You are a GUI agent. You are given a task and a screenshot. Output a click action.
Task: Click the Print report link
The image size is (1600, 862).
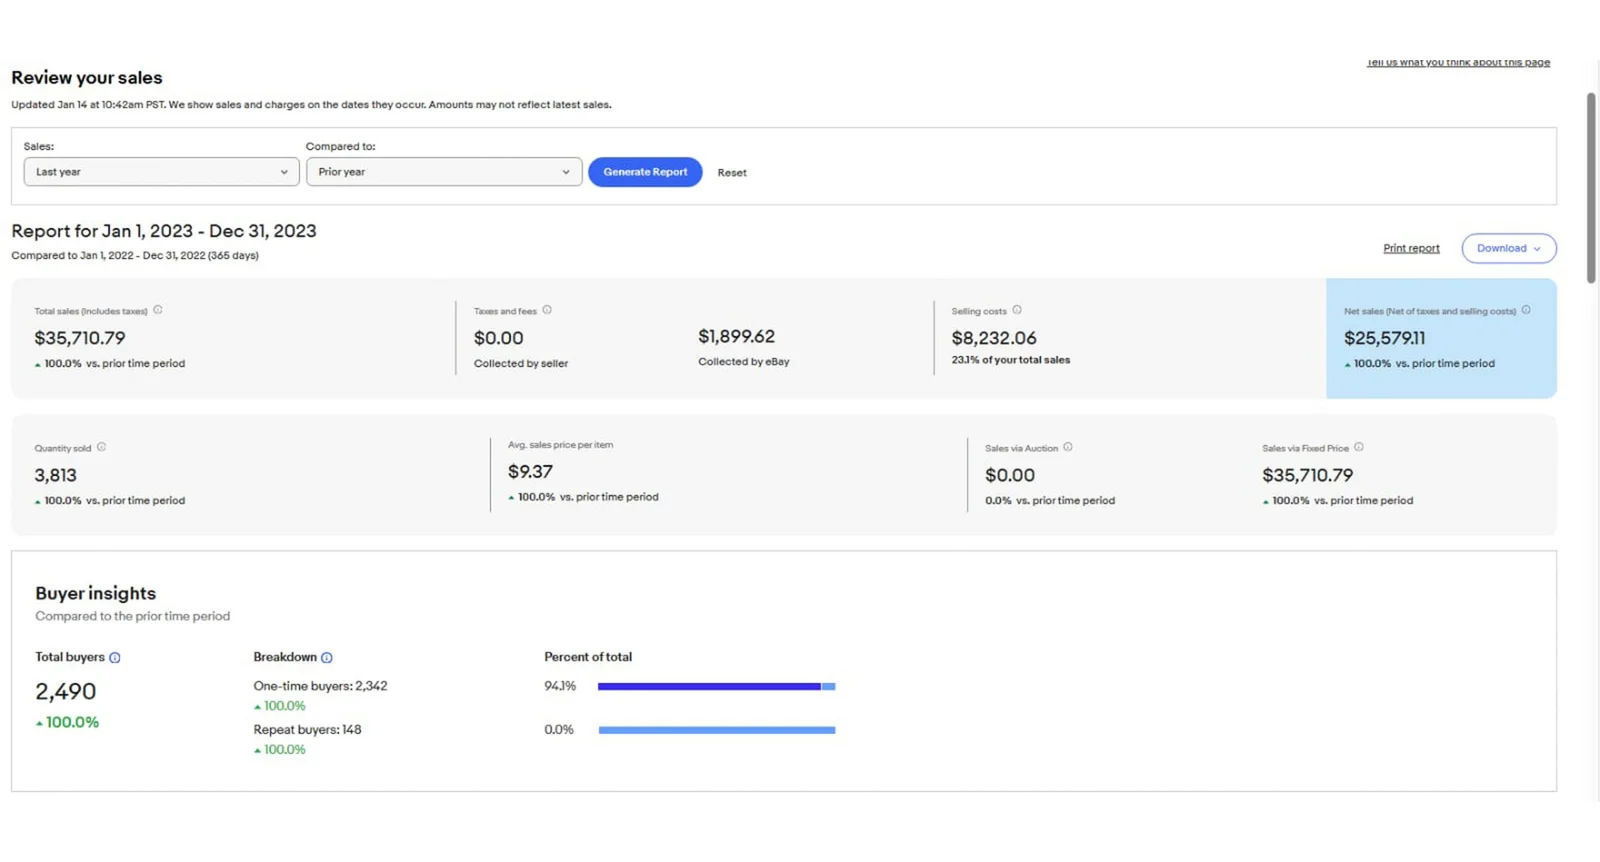pyautogui.click(x=1411, y=248)
